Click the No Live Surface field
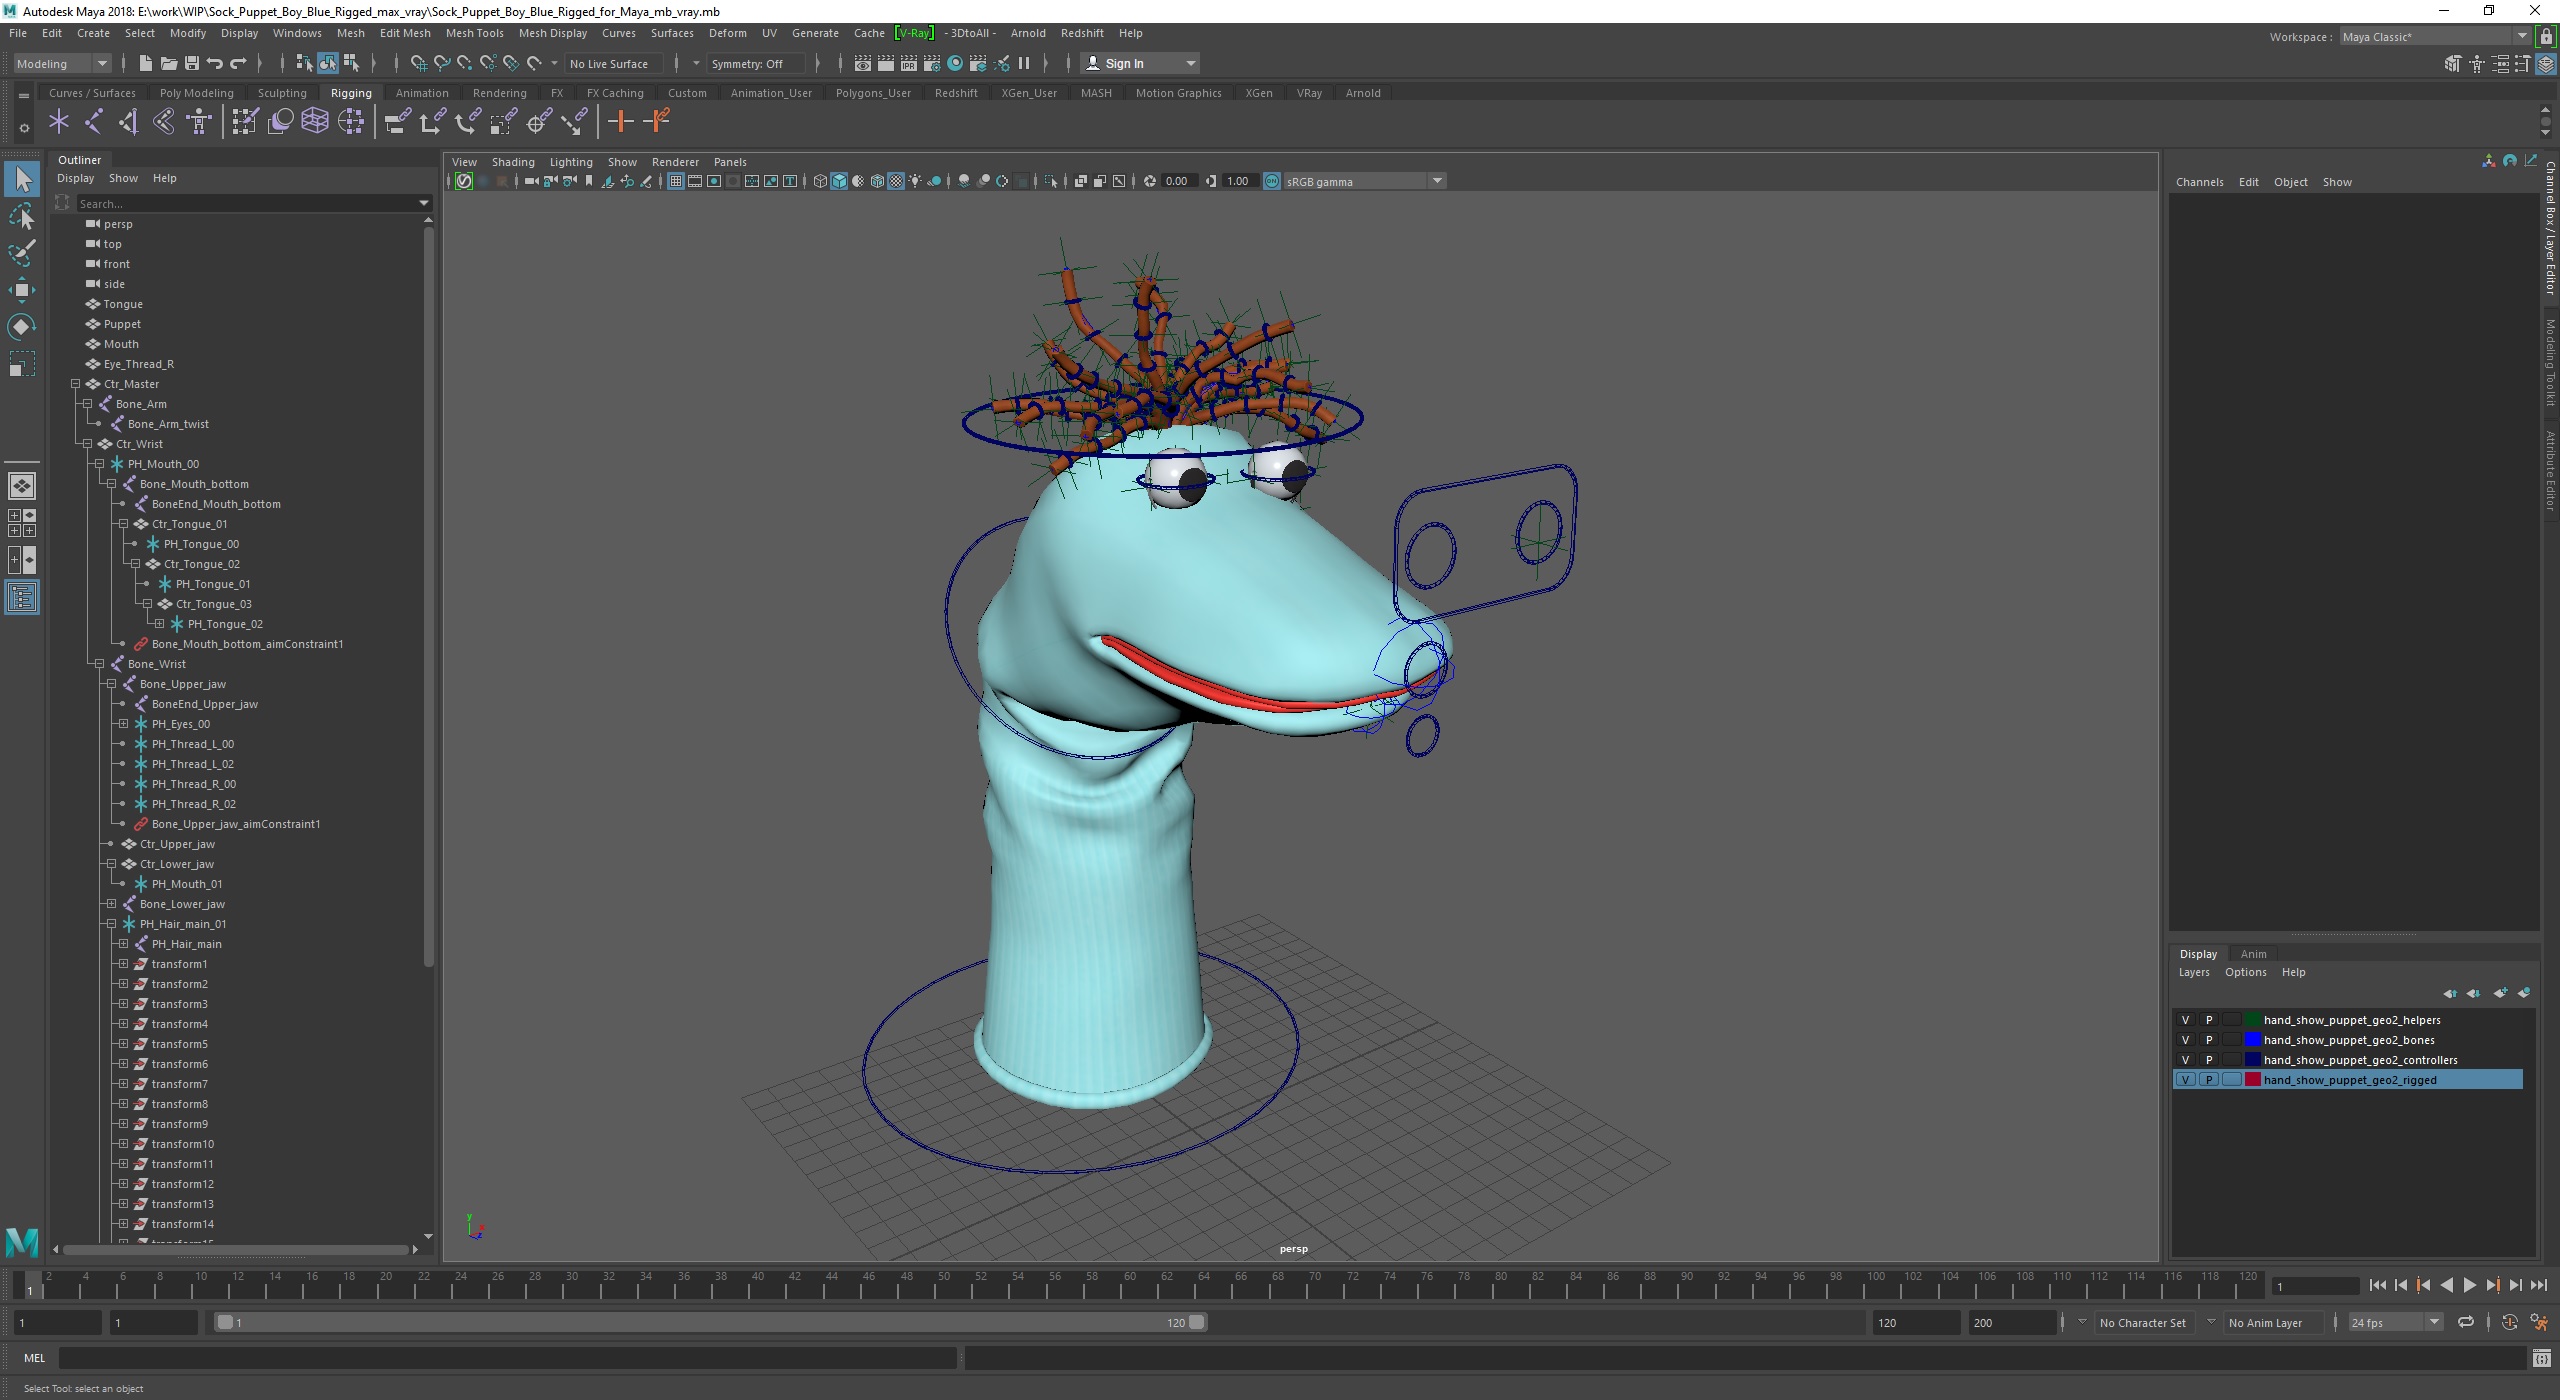This screenshot has width=2560, height=1400. pos(613,63)
